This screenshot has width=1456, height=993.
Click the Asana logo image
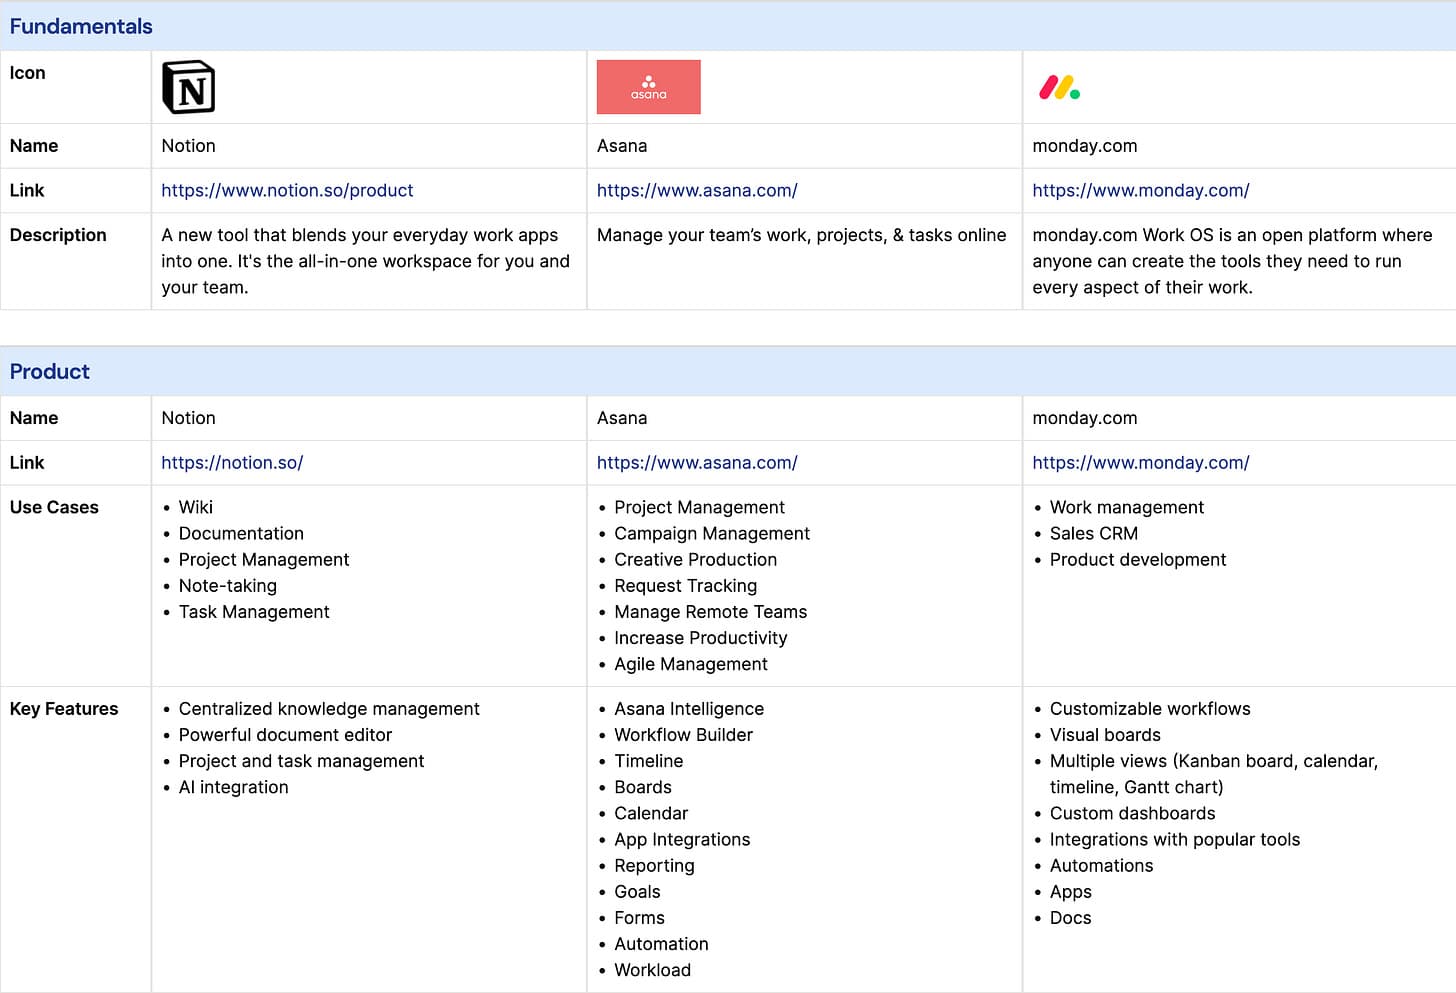click(x=648, y=87)
